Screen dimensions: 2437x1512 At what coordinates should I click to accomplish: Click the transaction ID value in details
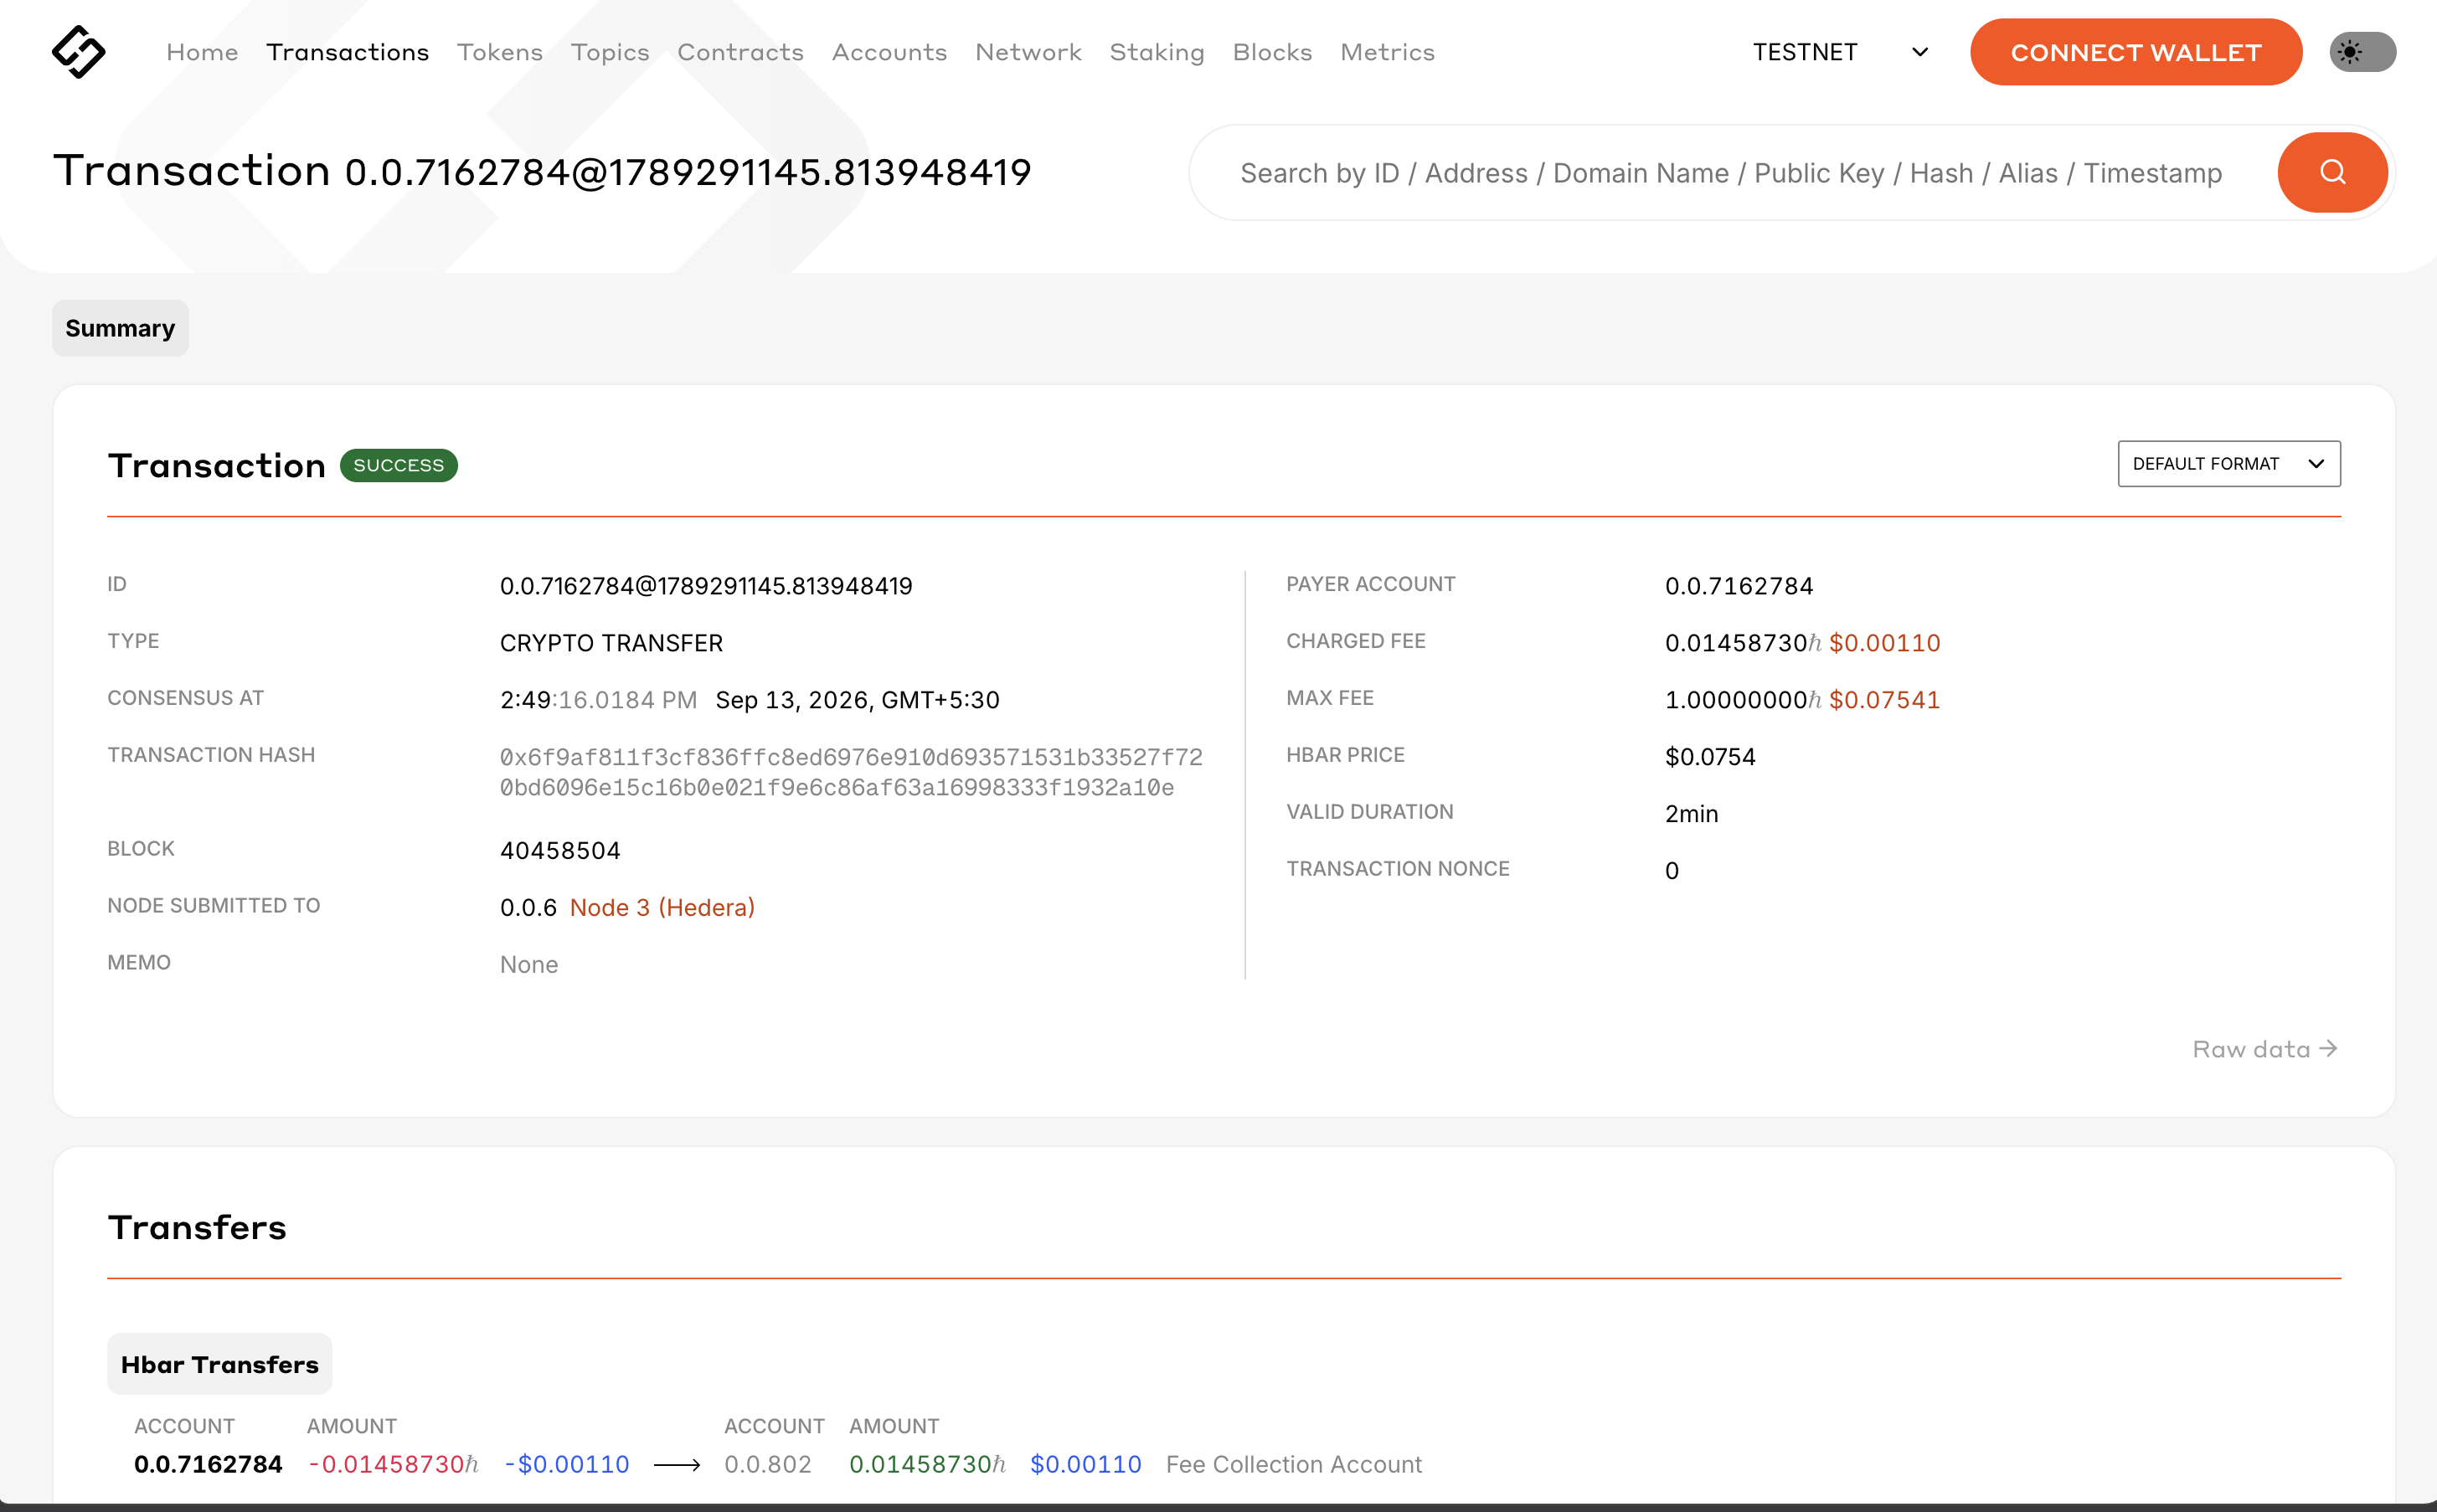(706, 586)
